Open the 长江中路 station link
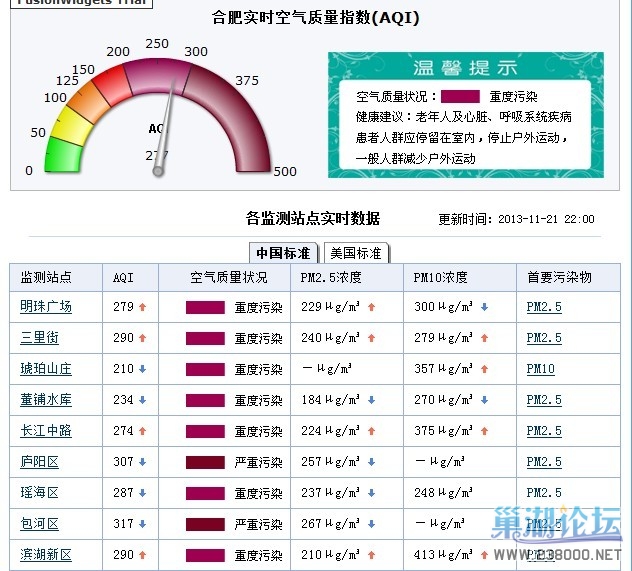 click(46, 431)
